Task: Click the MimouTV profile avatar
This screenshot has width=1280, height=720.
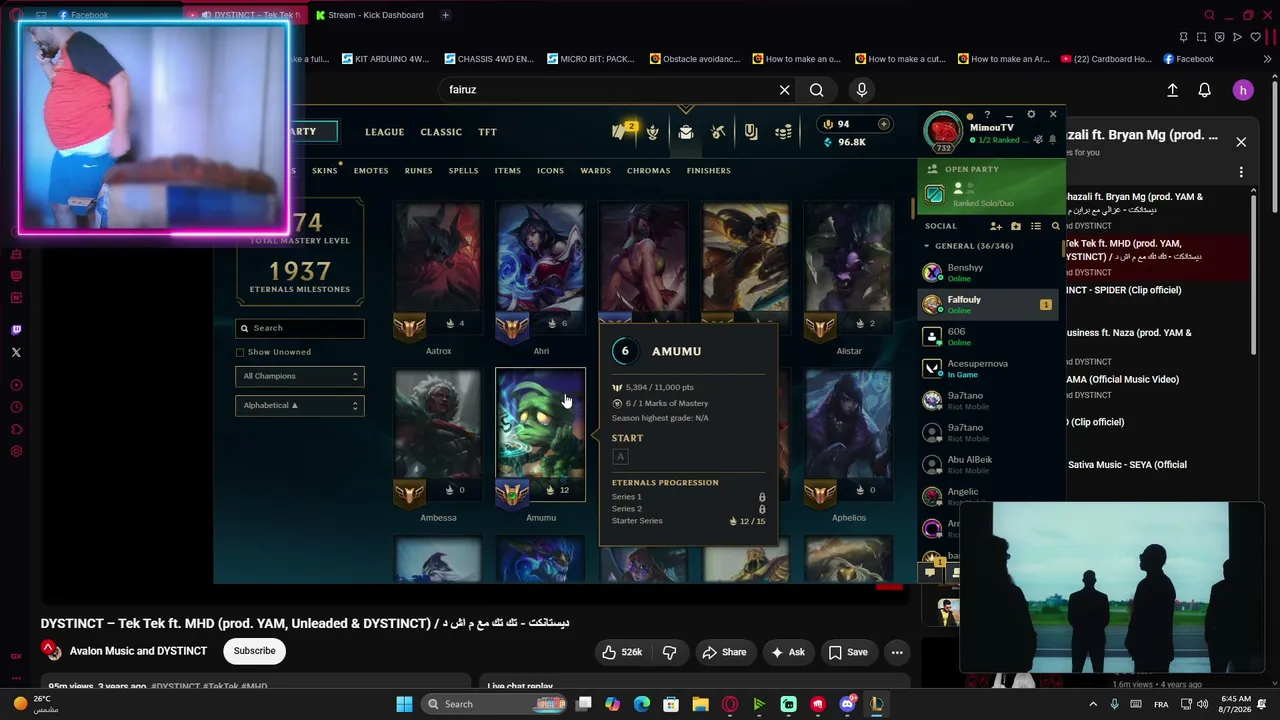Action: tap(942, 132)
